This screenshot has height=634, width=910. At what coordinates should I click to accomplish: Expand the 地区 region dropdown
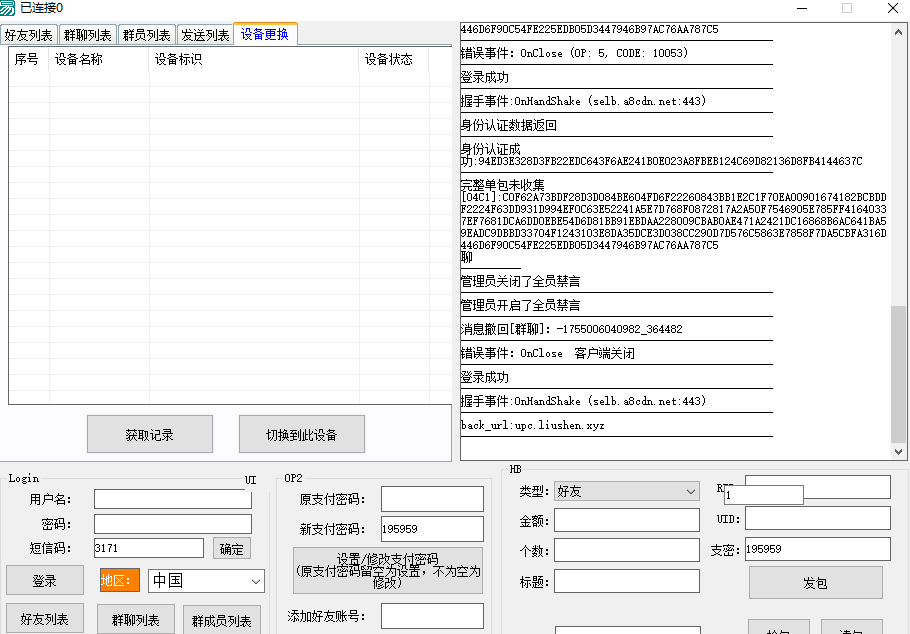click(x=255, y=581)
